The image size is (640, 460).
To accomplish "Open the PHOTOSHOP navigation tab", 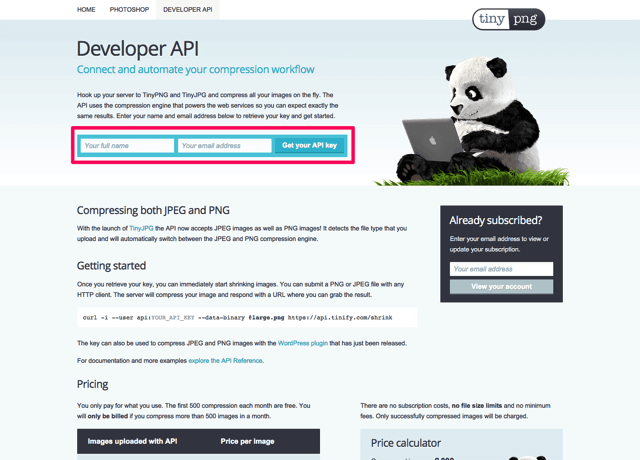I will coord(129,9).
